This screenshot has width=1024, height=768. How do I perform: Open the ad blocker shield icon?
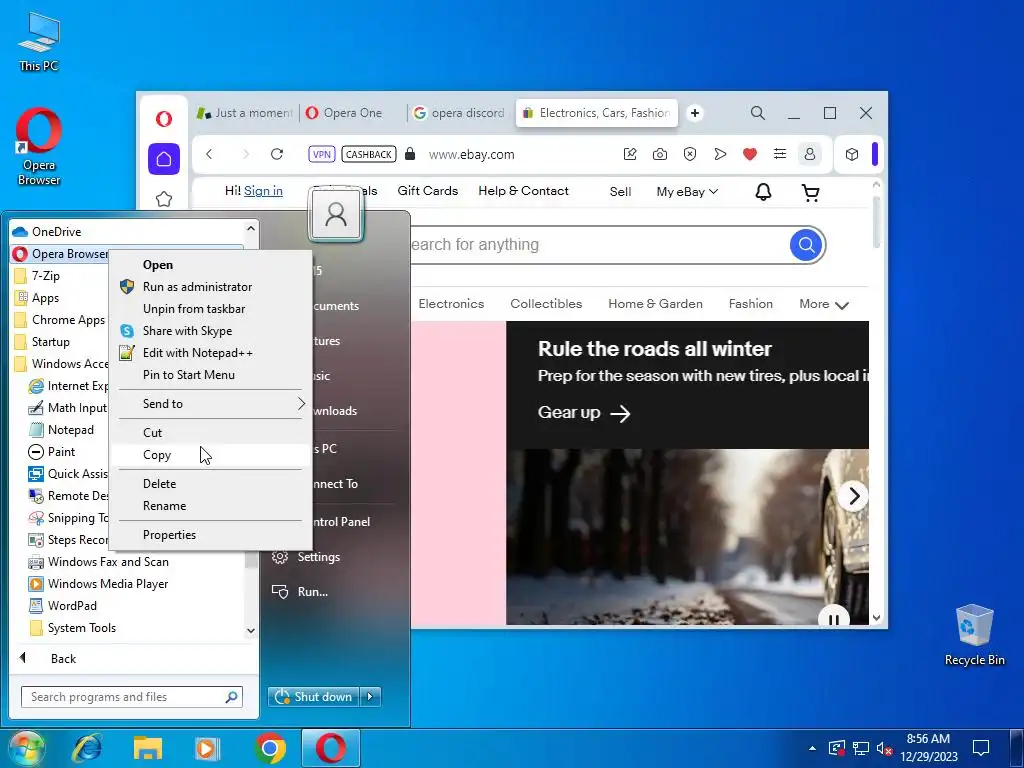690,154
